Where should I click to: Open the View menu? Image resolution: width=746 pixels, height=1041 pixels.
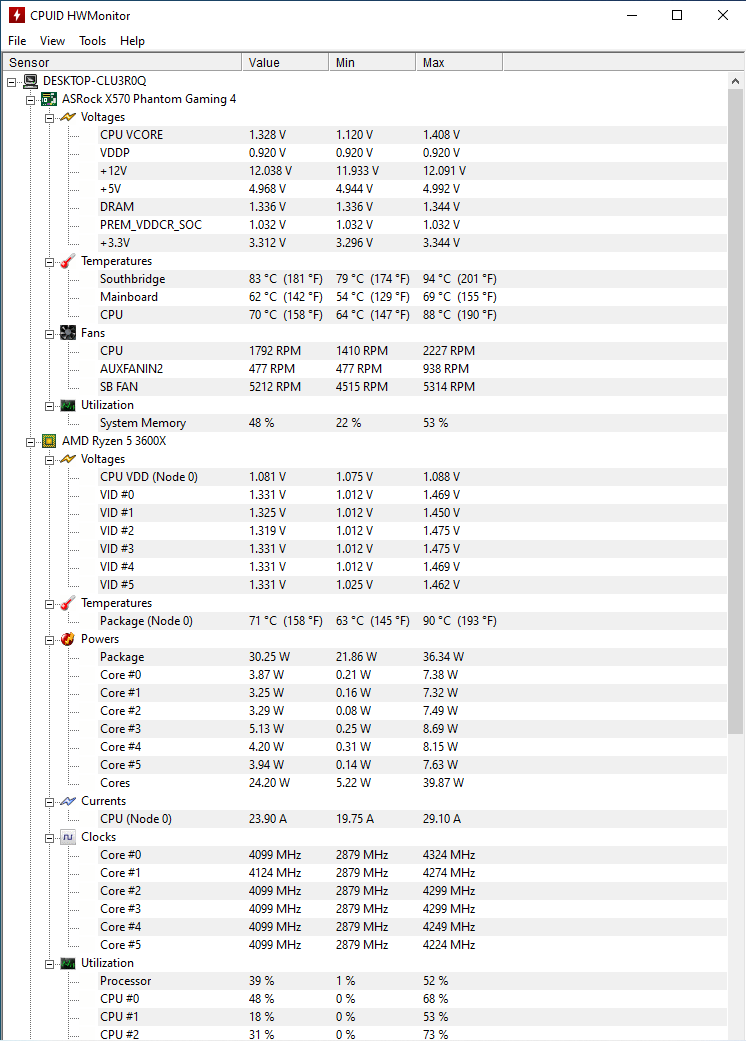point(52,41)
